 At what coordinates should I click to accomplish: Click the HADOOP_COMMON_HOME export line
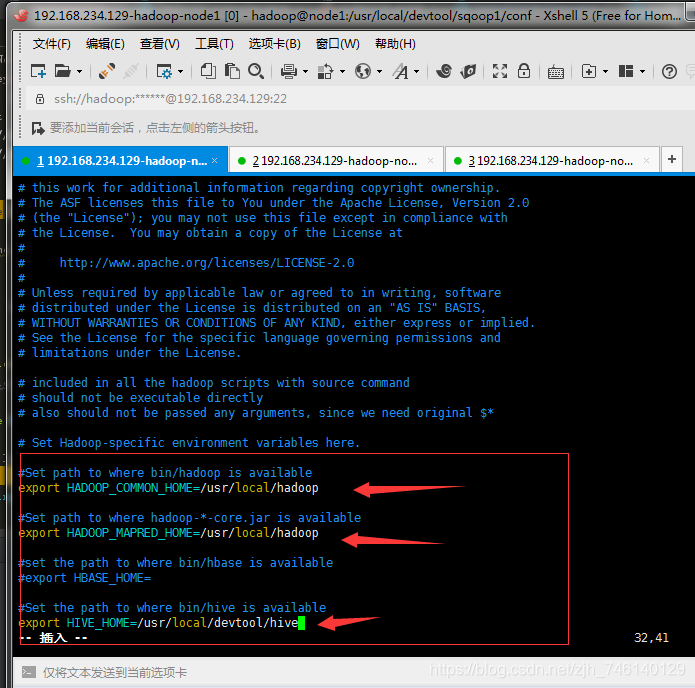[x=168, y=488]
